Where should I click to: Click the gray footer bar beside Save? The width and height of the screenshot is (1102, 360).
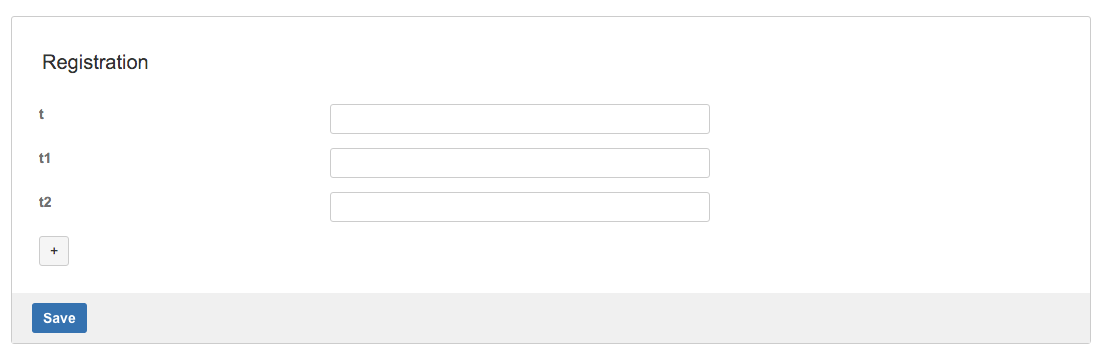pyautogui.click(x=588, y=318)
